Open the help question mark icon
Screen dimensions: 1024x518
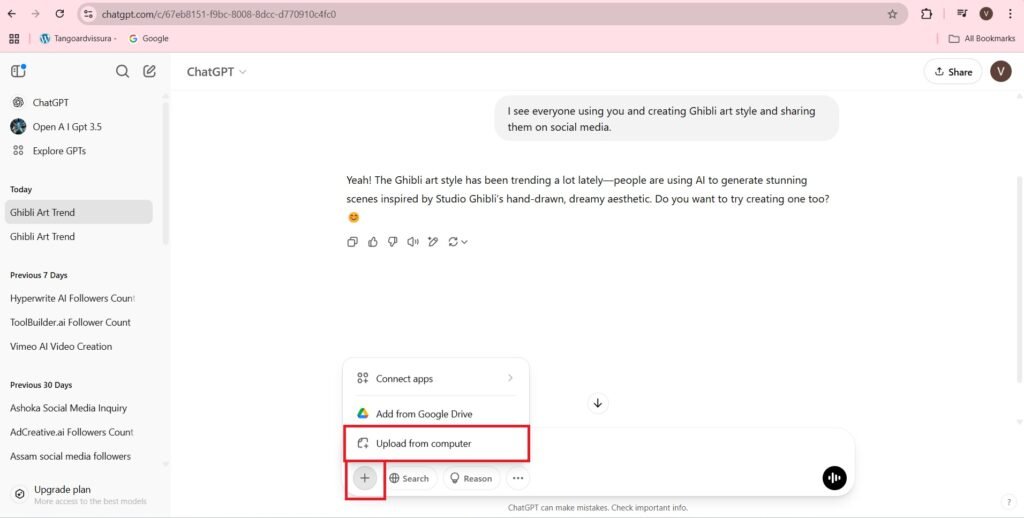pyautogui.click(x=1009, y=502)
